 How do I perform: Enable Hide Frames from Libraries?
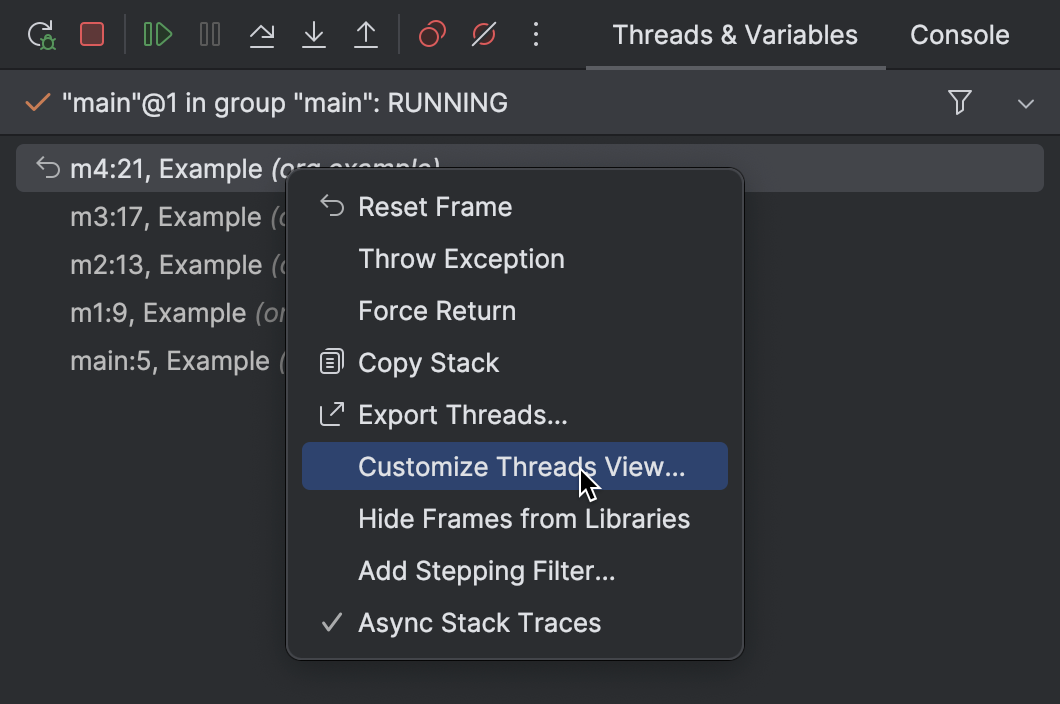[x=523, y=518]
